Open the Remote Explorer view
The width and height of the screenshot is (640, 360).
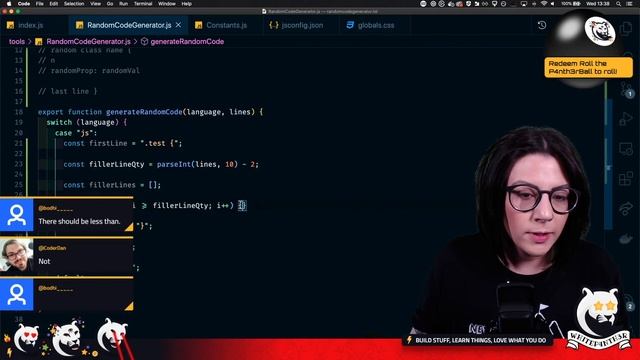(626, 149)
